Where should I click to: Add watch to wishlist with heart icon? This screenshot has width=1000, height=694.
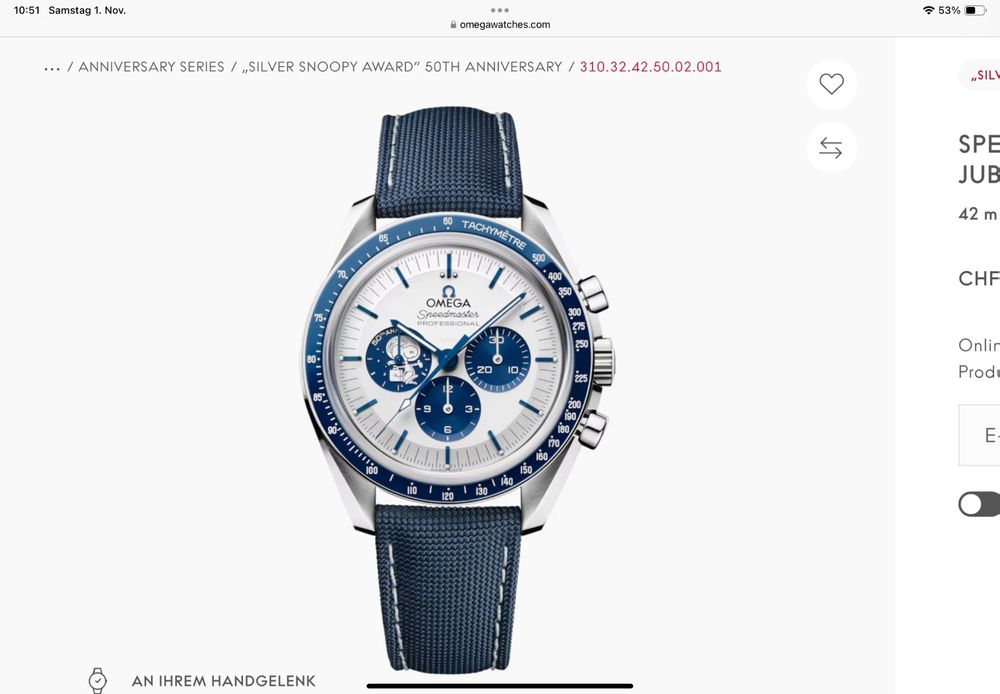(831, 84)
